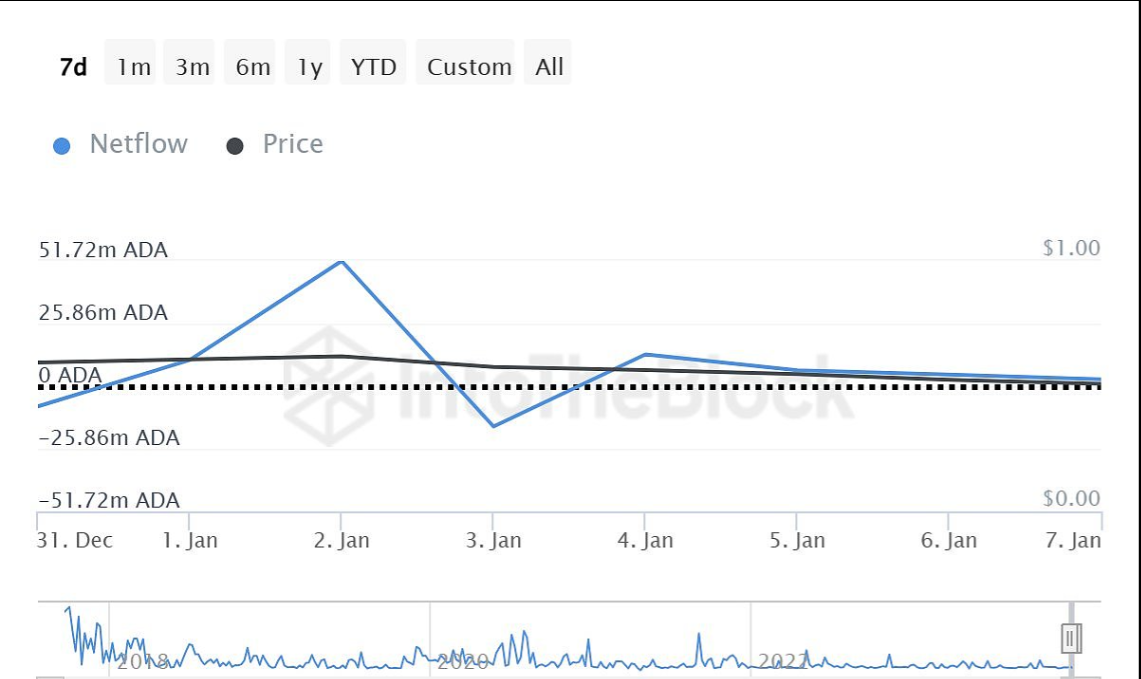Toggle the Netflow series label
The height and width of the screenshot is (679, 1141).
click(138, 144)
